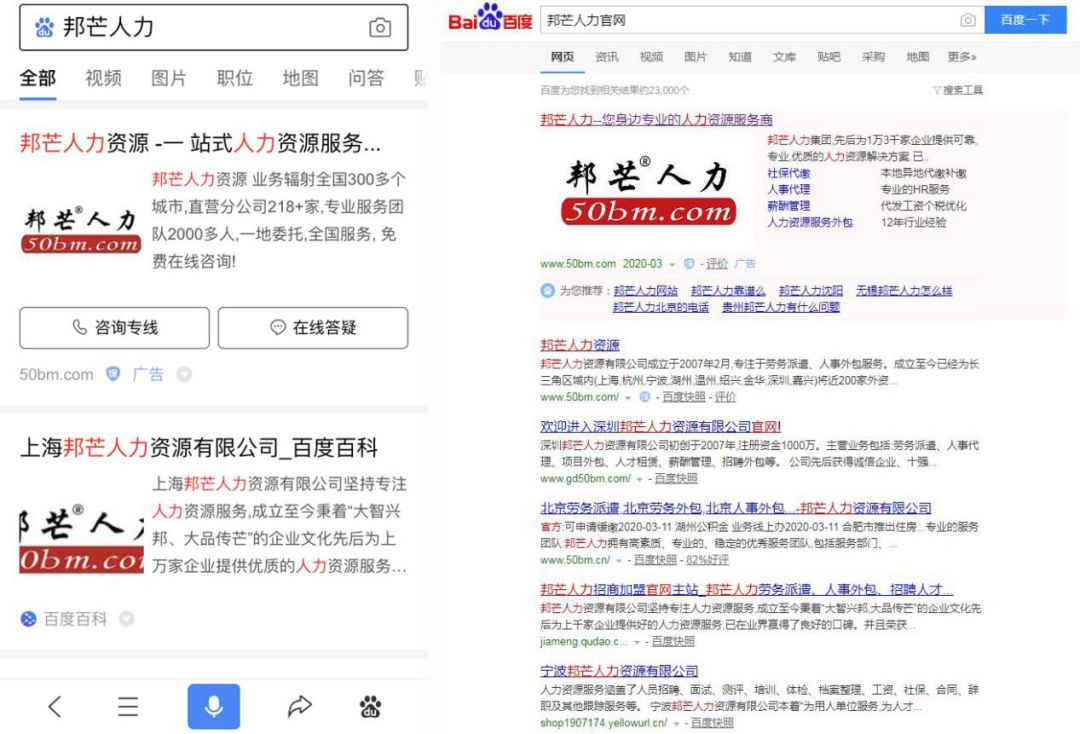Click the 搜索工具 filter icon link
Viewport: 1080px width, 734px height.
[x=957, y=90]
